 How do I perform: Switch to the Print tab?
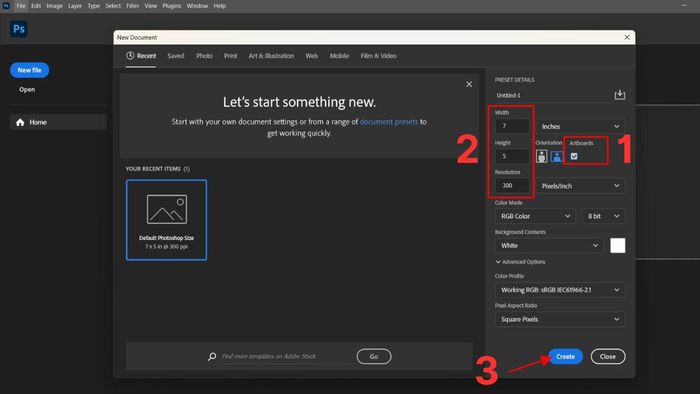pos(230,56)
